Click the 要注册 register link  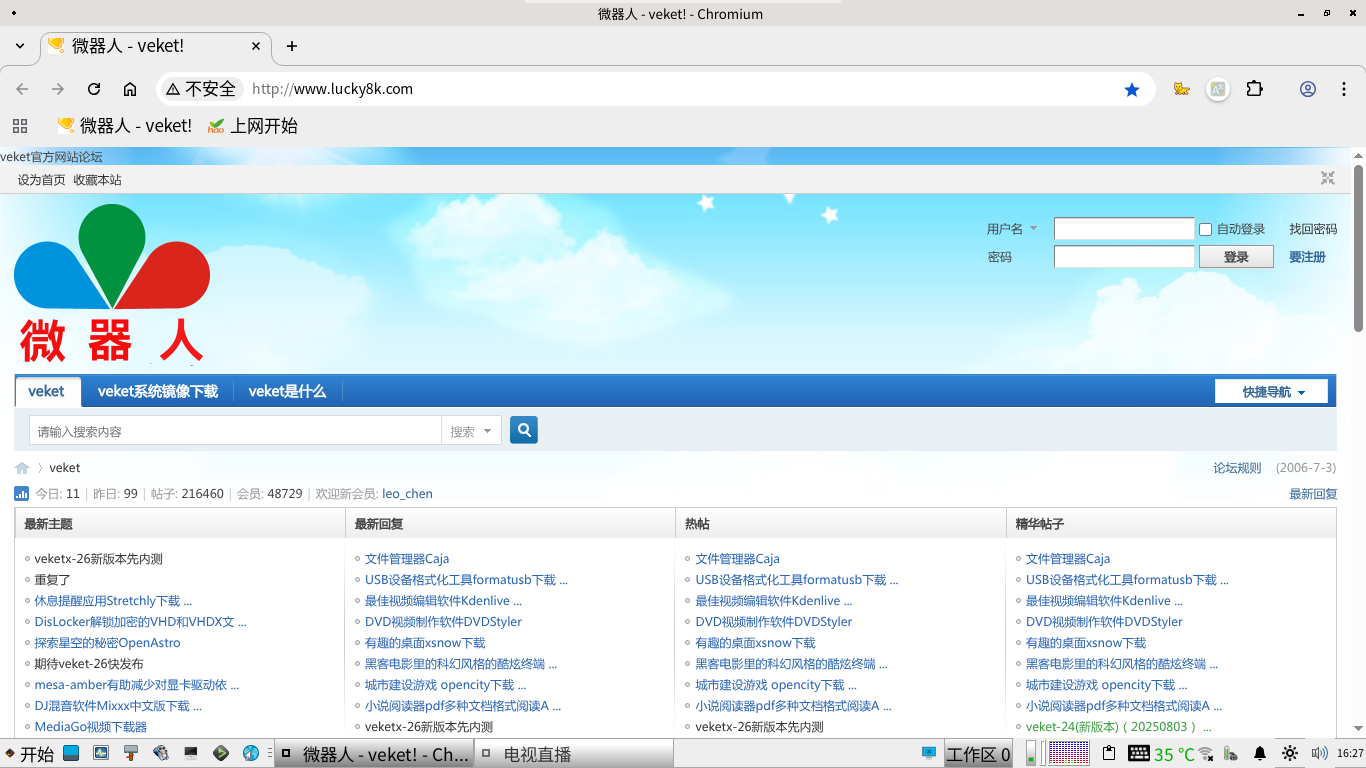(x=1307, y=257)
